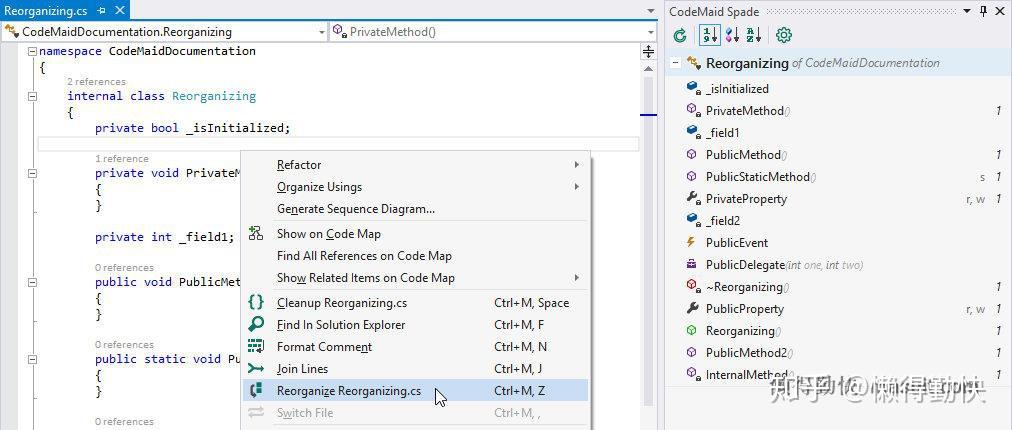Pin the Reorganizing.cs document tab
Image resolution: width=1012 pixels, height=430 pixels.
(x=101, y=11)
